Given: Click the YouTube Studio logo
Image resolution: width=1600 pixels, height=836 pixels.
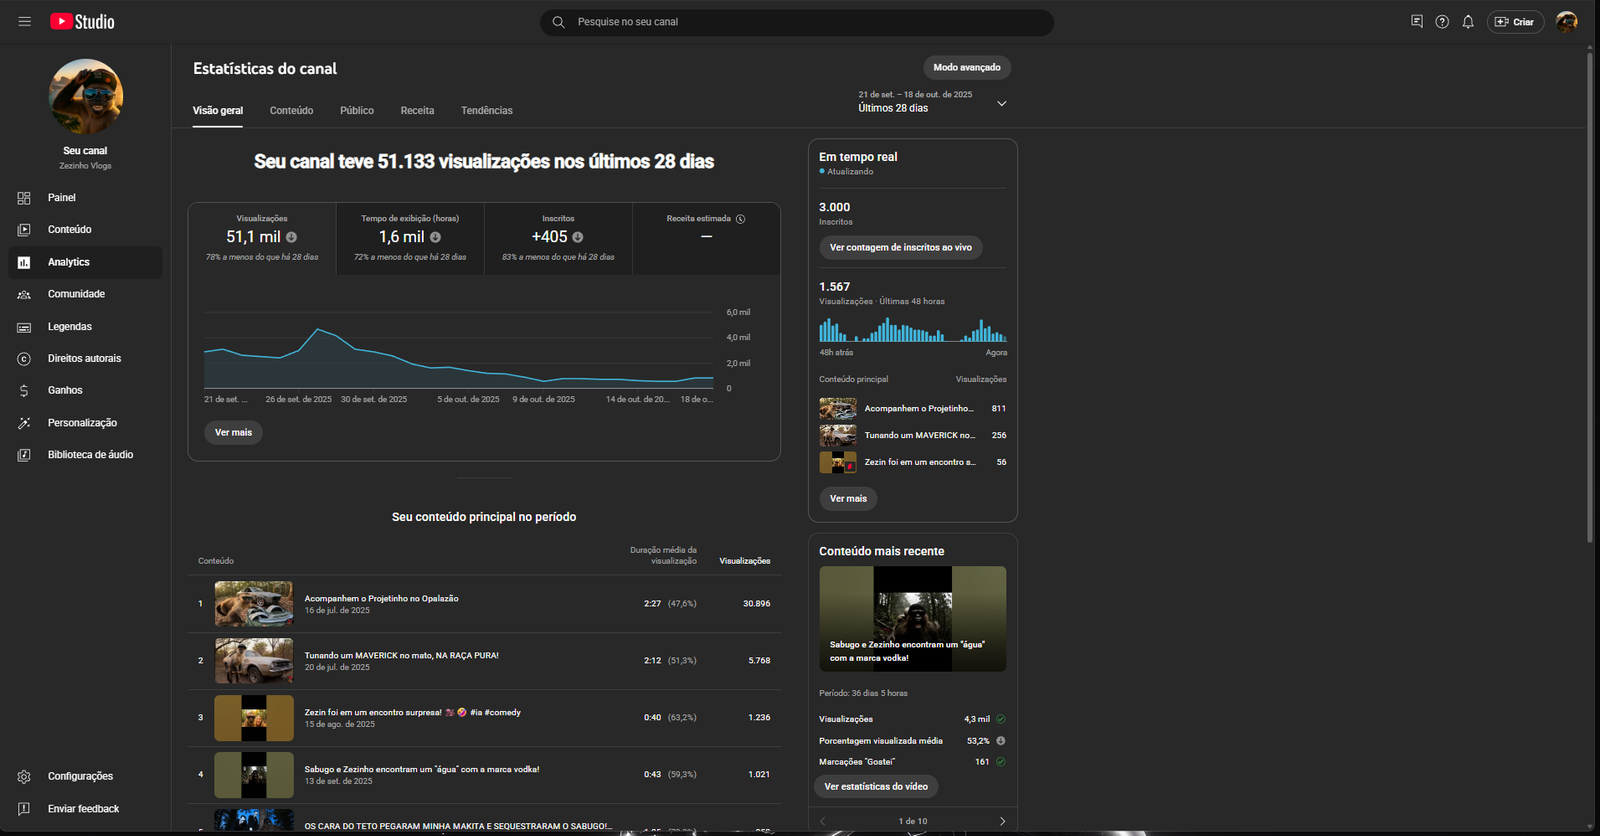Looking at the screenshot, I should [82, 21].
